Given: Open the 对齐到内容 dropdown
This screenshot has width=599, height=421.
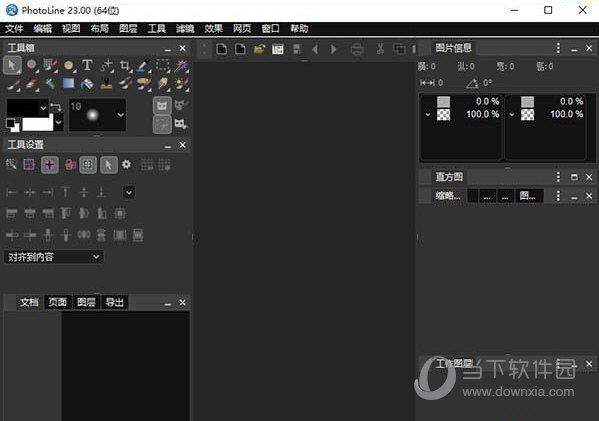Looking at the screenshot, I should 53,257.
